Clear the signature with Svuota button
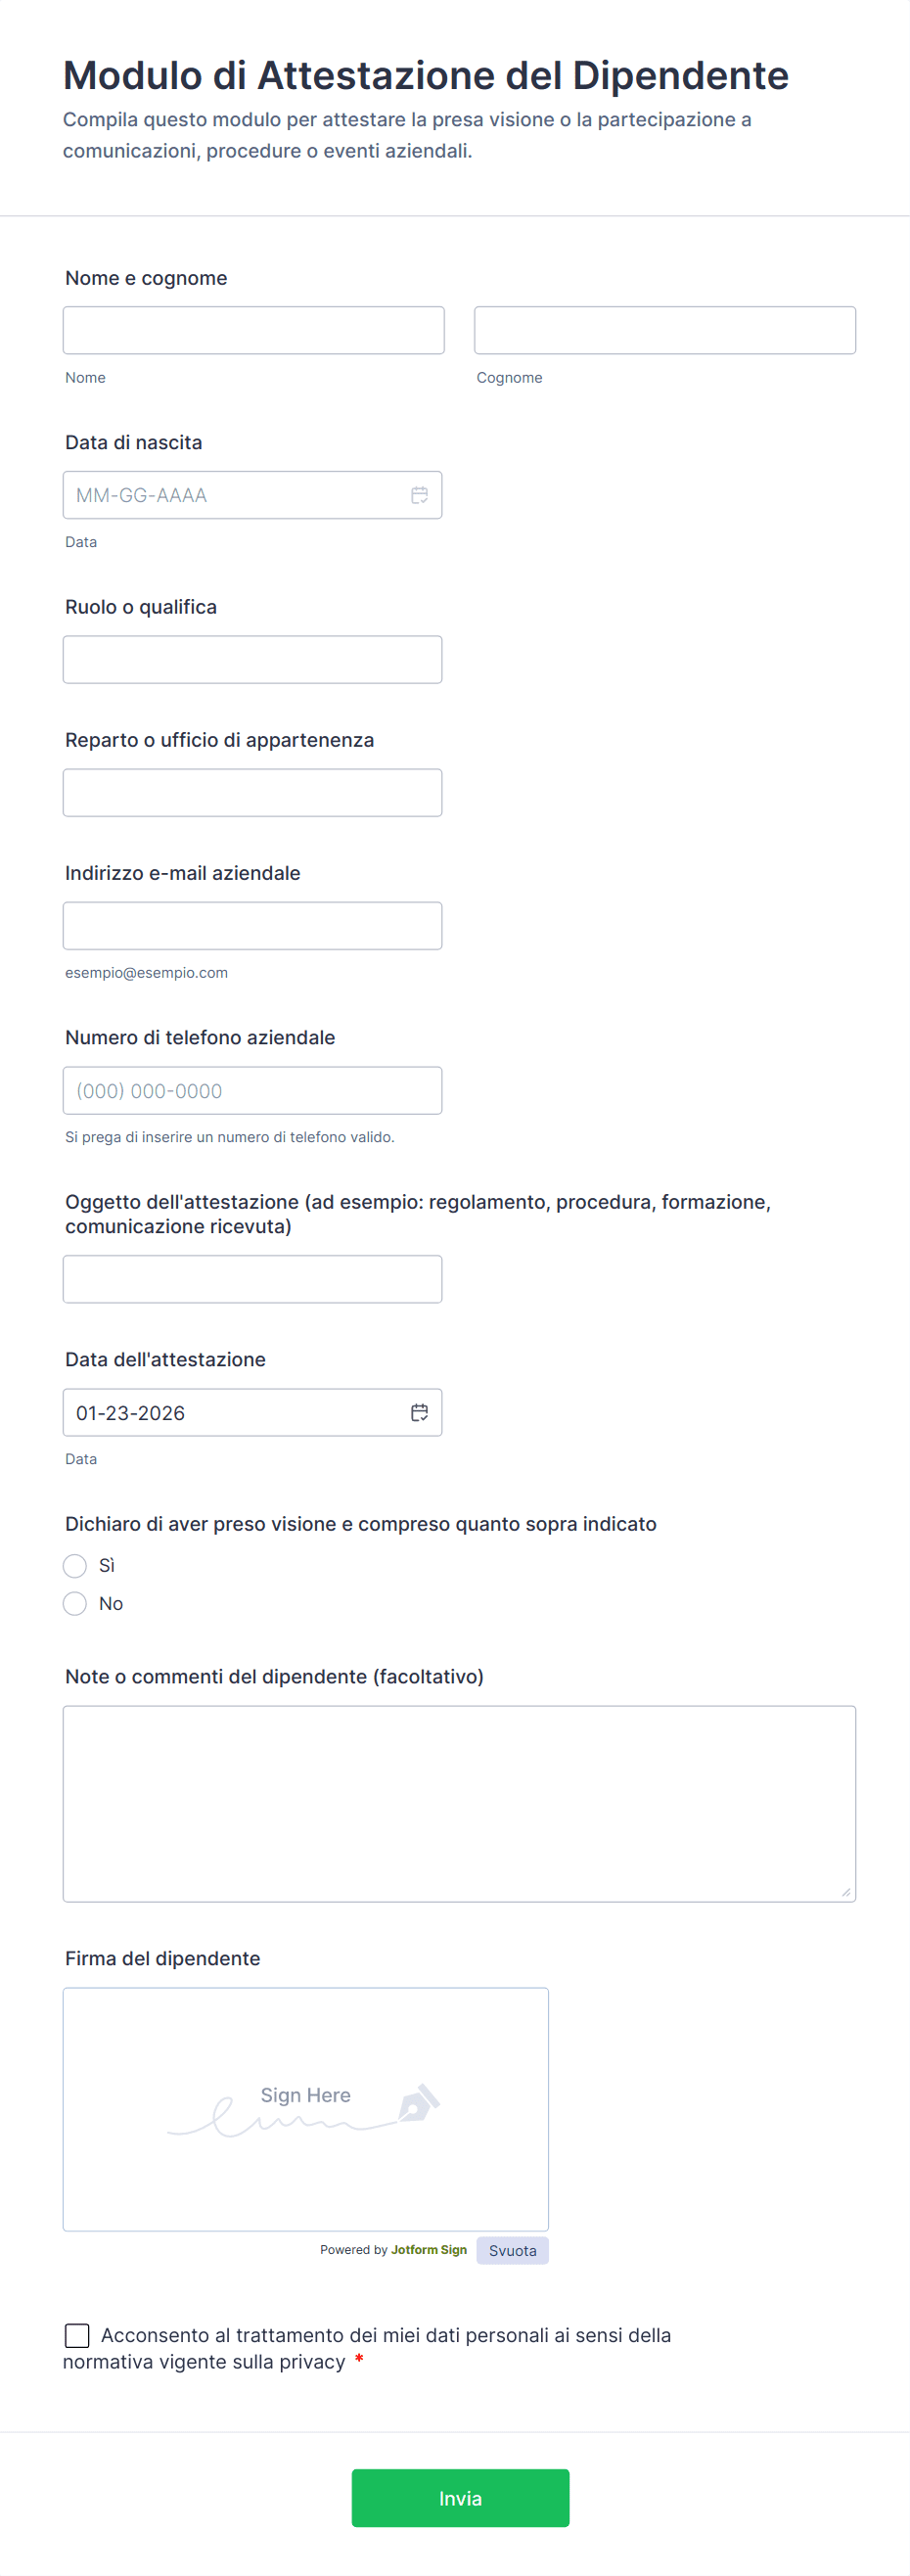 pyautogui.click(x=512, y=2250)
